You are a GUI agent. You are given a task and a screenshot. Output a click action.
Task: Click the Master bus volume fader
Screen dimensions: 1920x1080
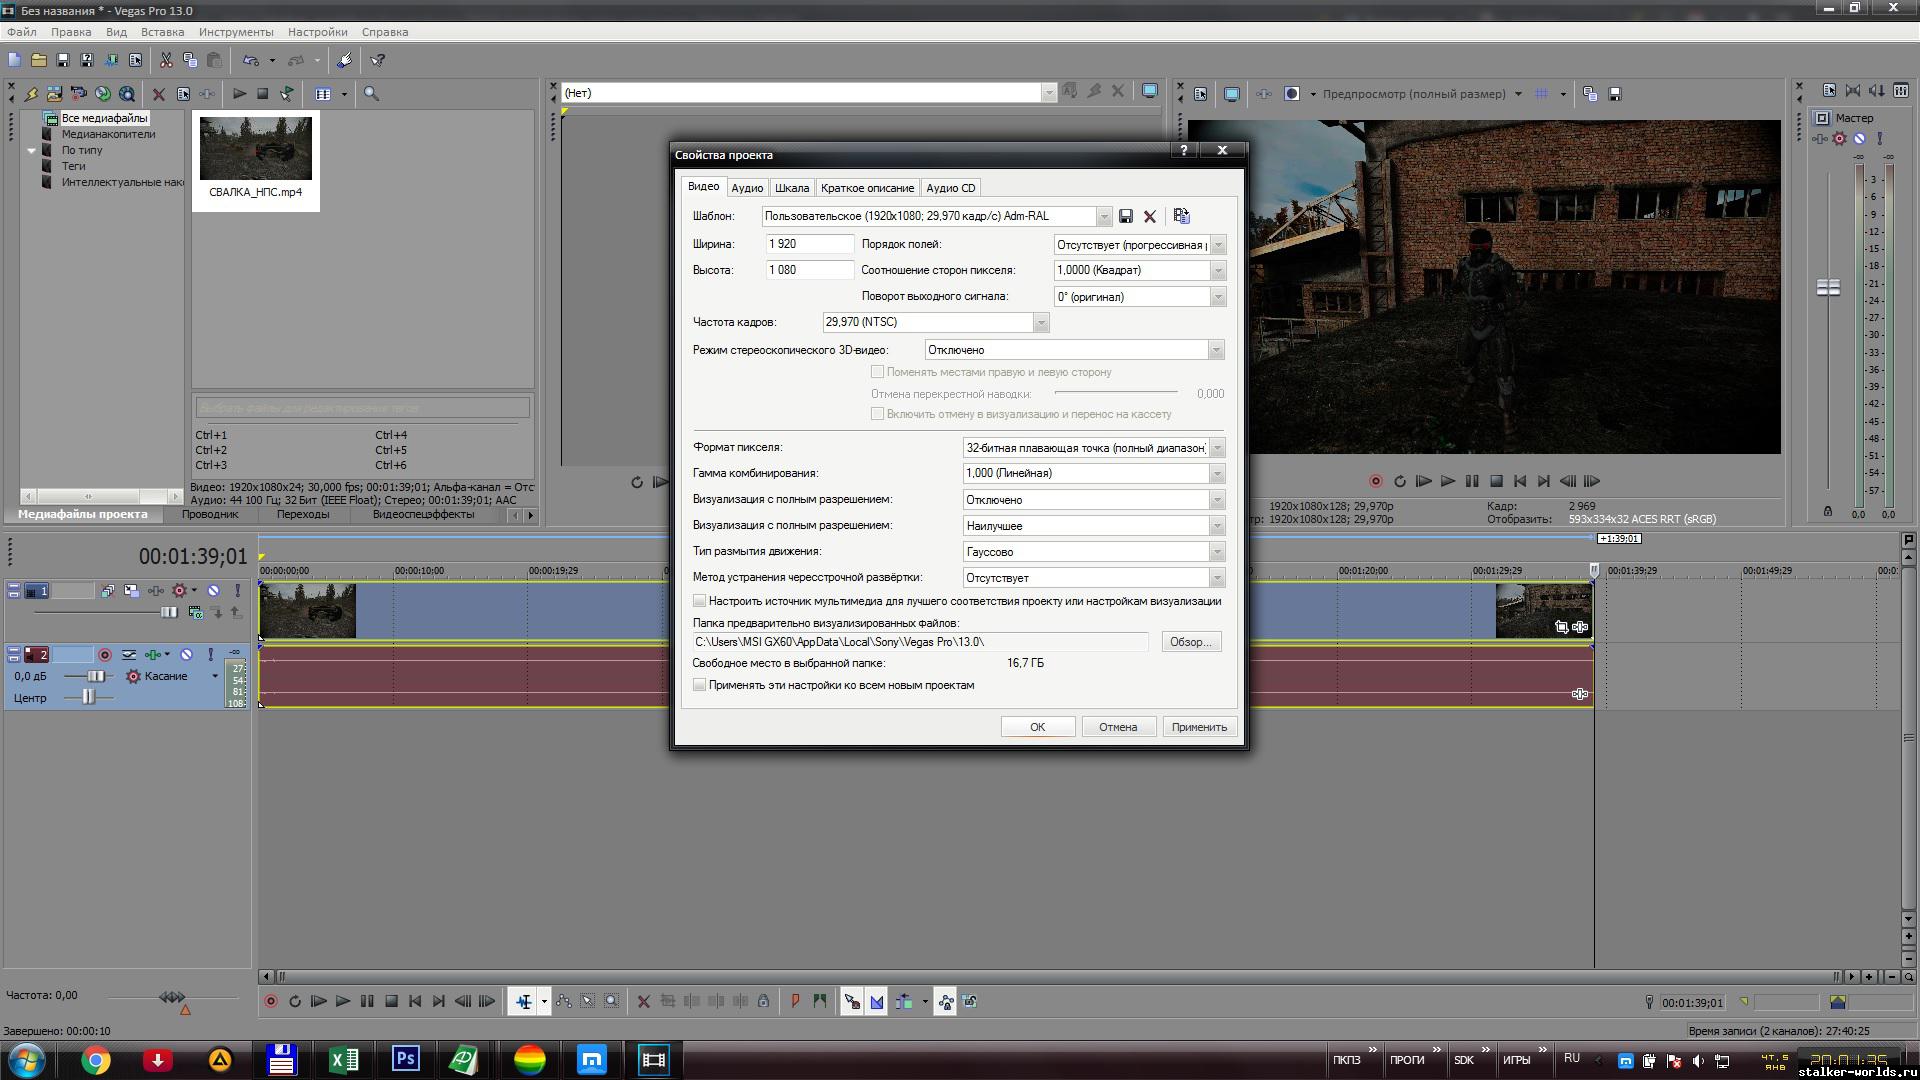1828,288
